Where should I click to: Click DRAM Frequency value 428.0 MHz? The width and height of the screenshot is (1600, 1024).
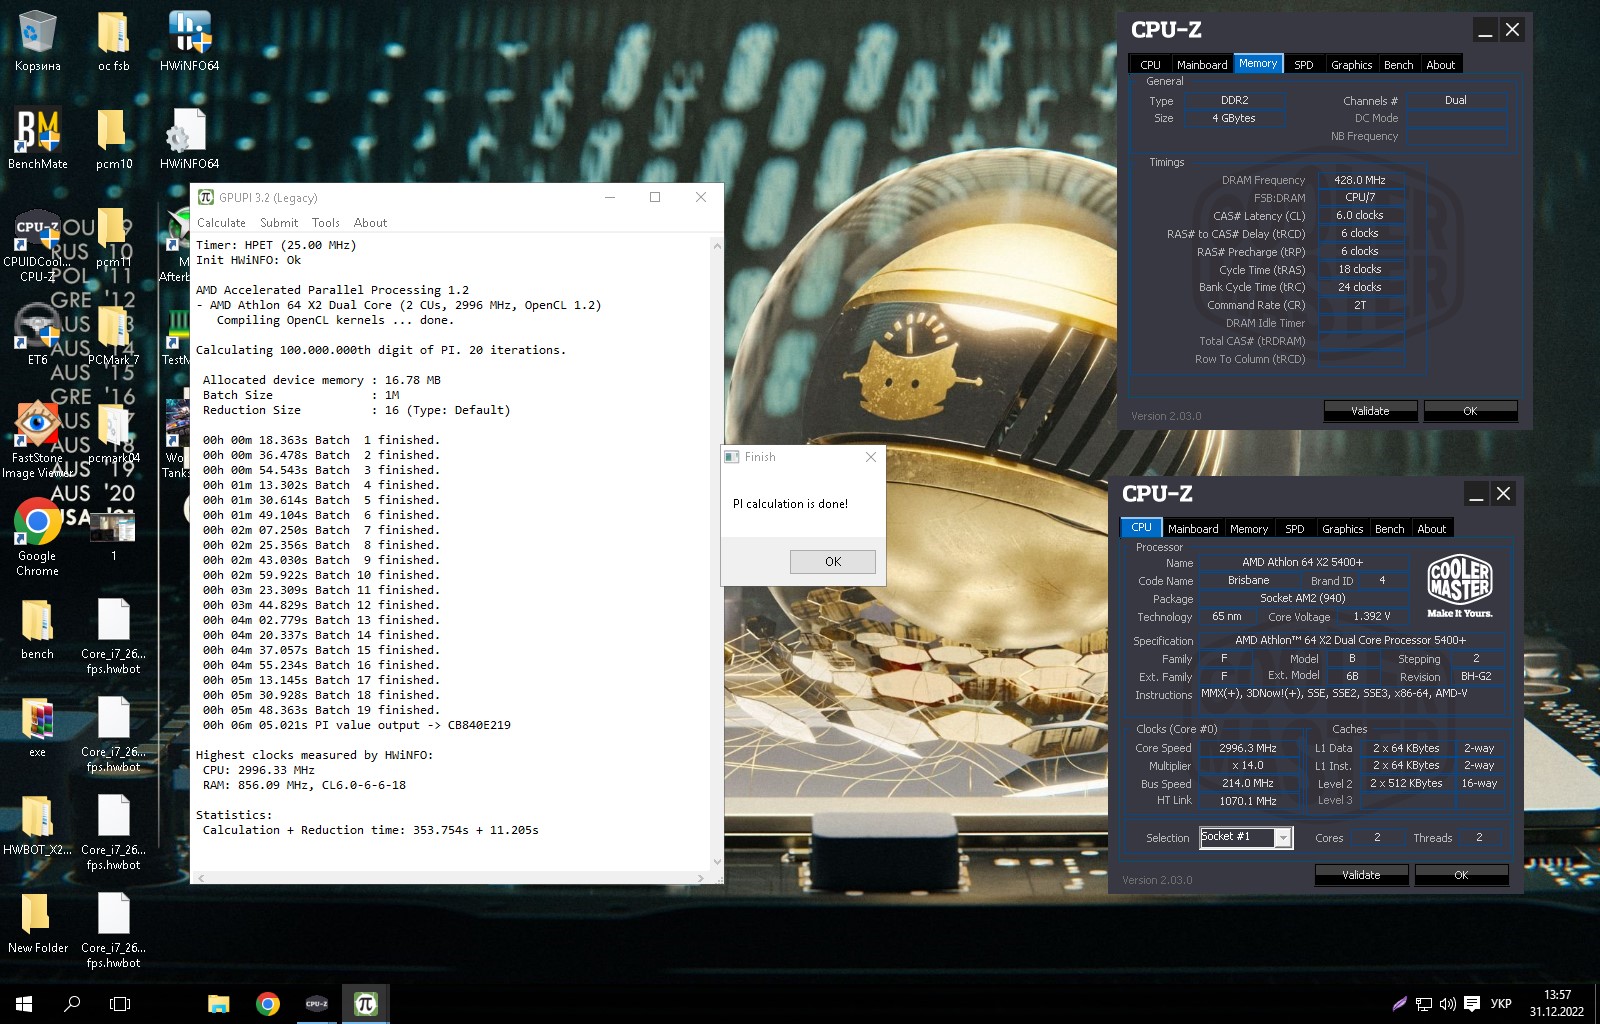tap(1360, 180)
